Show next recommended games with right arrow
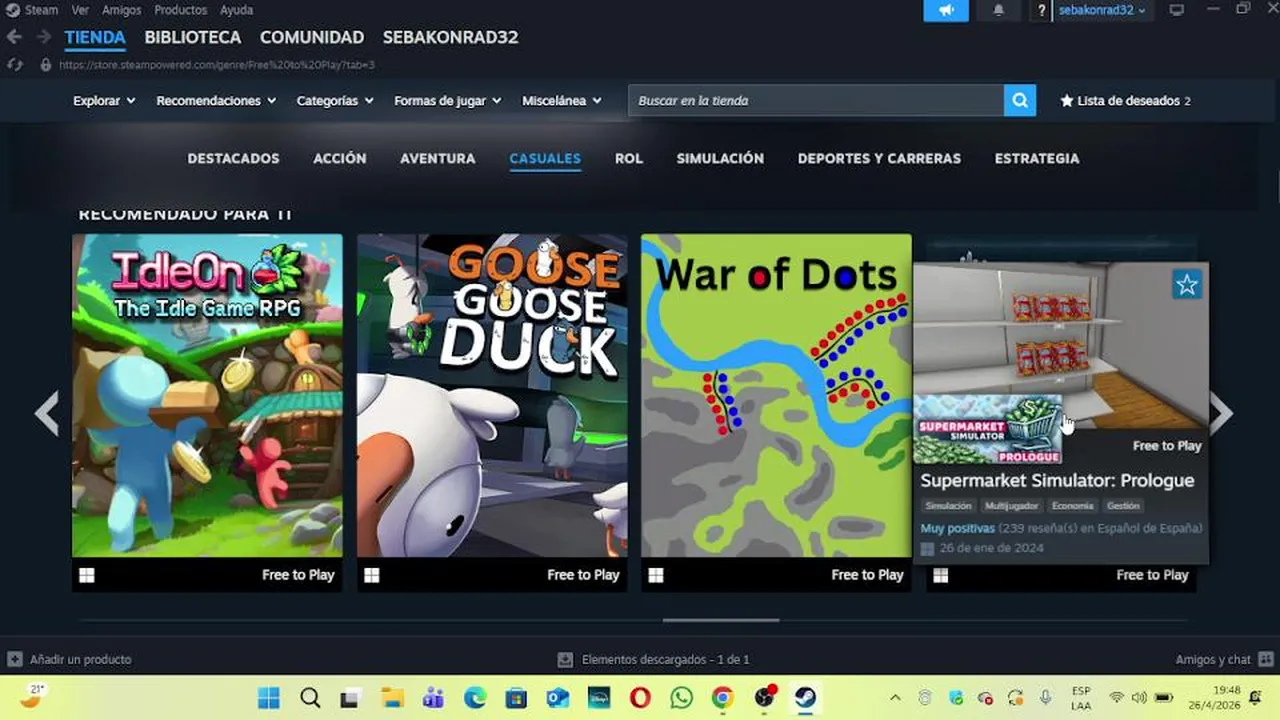Image resolution: width=1280 pixels, height=720 pixels. pos(1221,413)
